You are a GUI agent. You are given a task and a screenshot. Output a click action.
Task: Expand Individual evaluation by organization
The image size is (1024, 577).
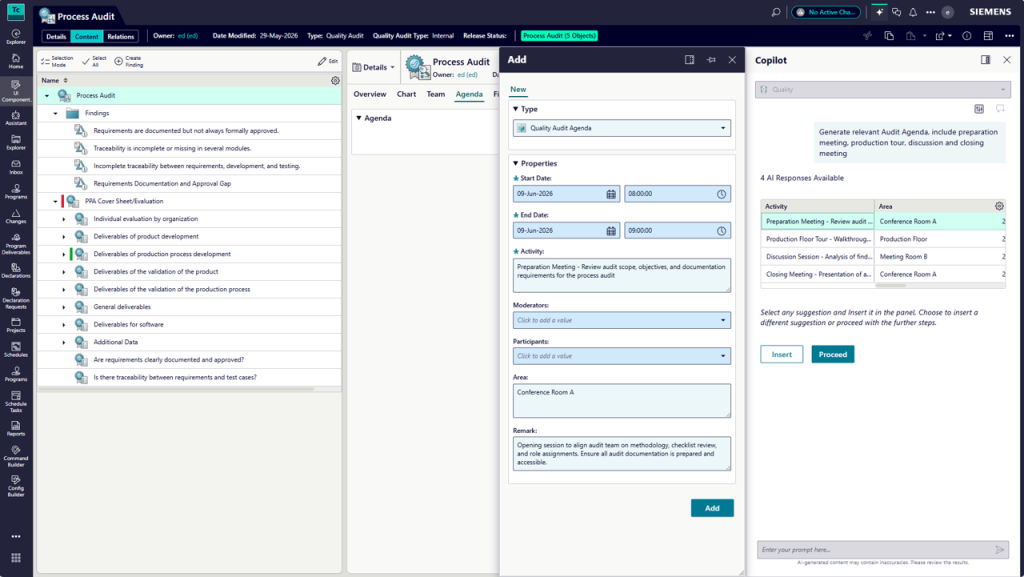64,219
